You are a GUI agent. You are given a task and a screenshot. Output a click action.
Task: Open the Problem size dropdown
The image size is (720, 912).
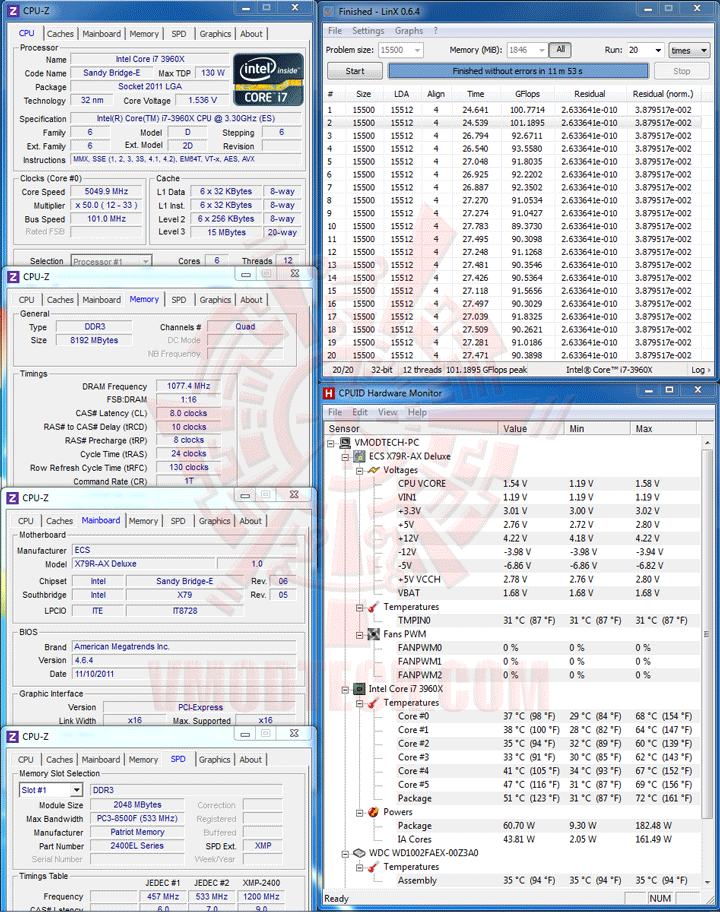click(417, 50)
